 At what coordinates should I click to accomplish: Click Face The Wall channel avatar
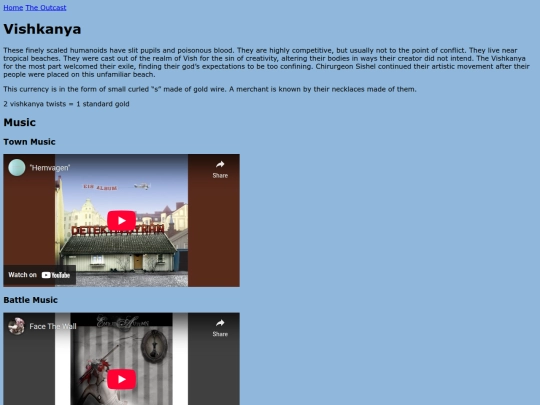coord(17,326)
